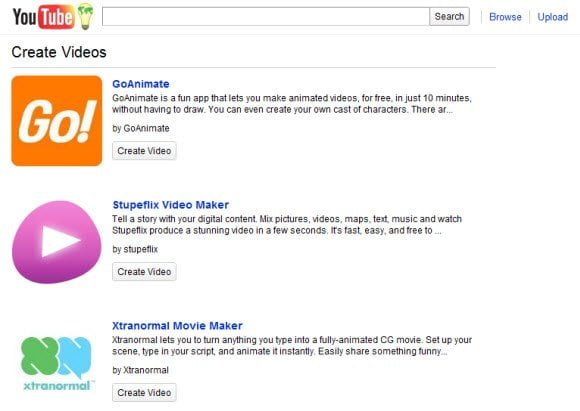Image resolution: width=580 pixels, height=411 pixels.
Task: Click the Create Videos page heading
Action: (x=59, y=52)
